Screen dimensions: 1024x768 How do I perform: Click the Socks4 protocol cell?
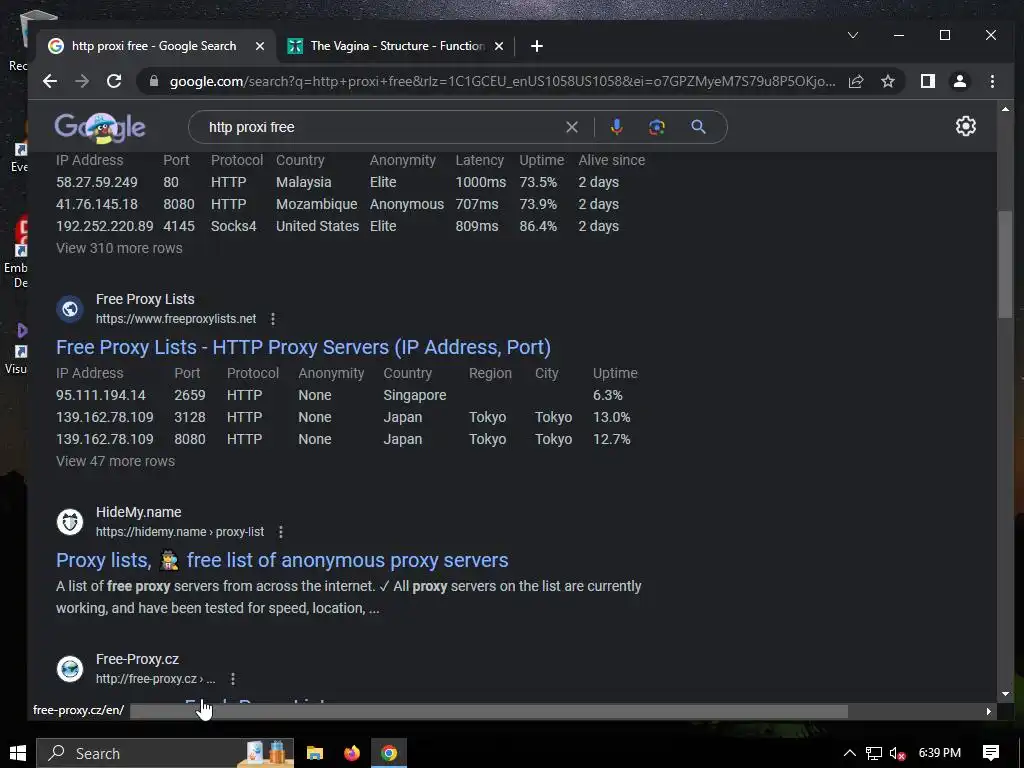(233, 226)
